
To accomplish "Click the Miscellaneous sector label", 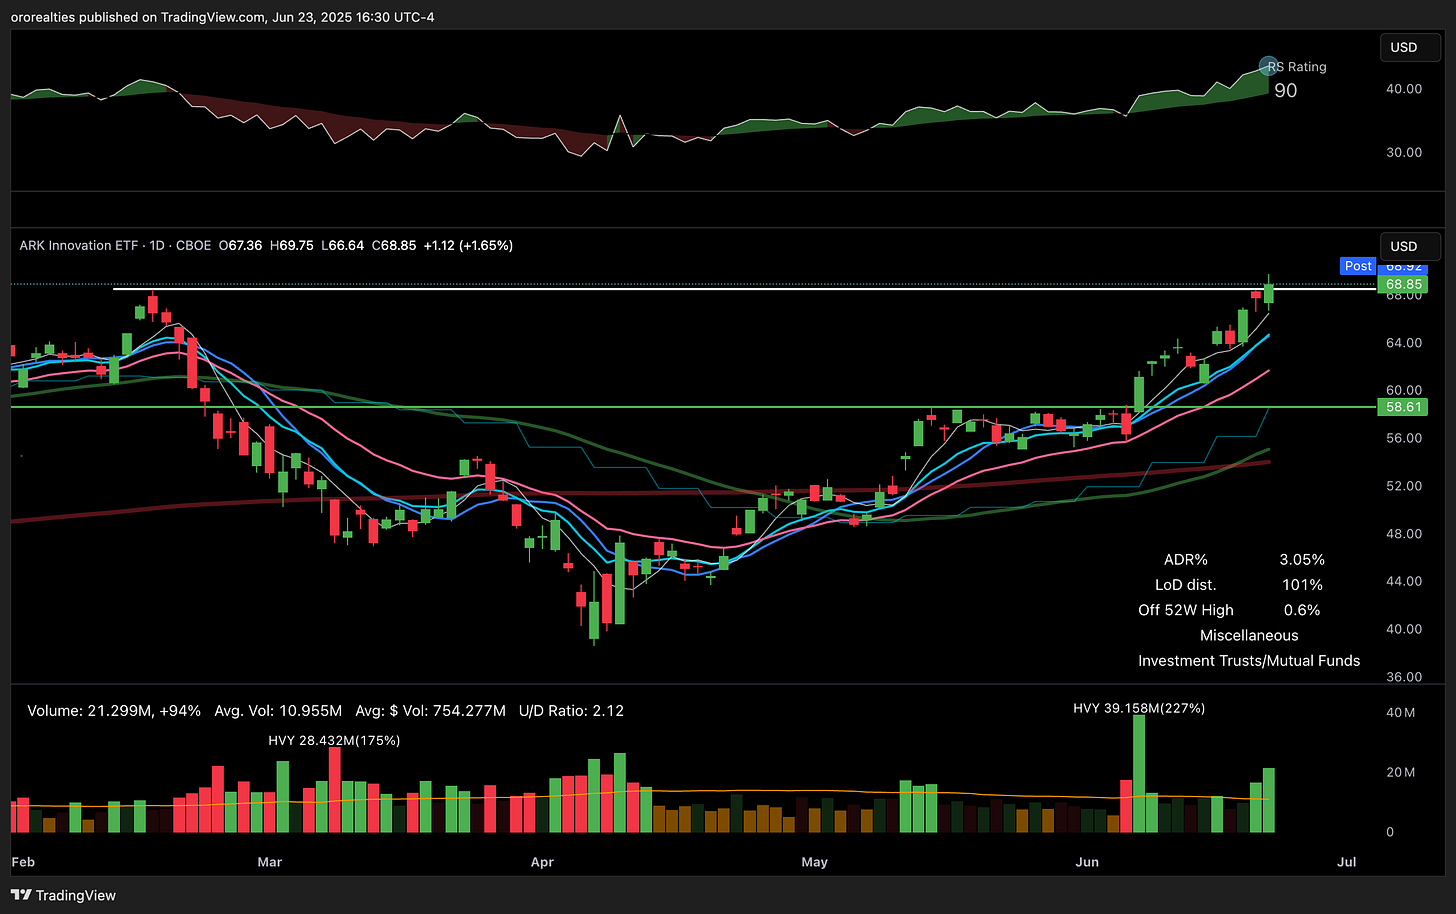I will (x=1249, y=635).
